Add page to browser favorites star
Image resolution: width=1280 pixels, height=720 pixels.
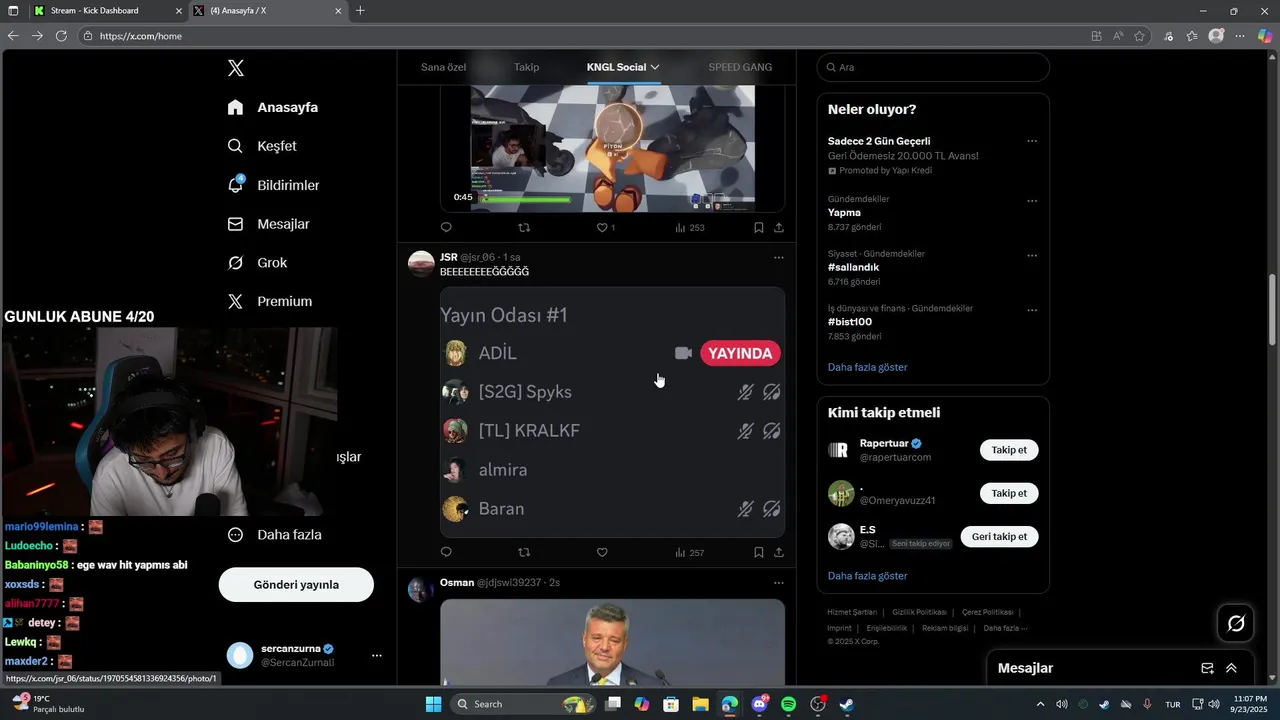(1140, 36)
